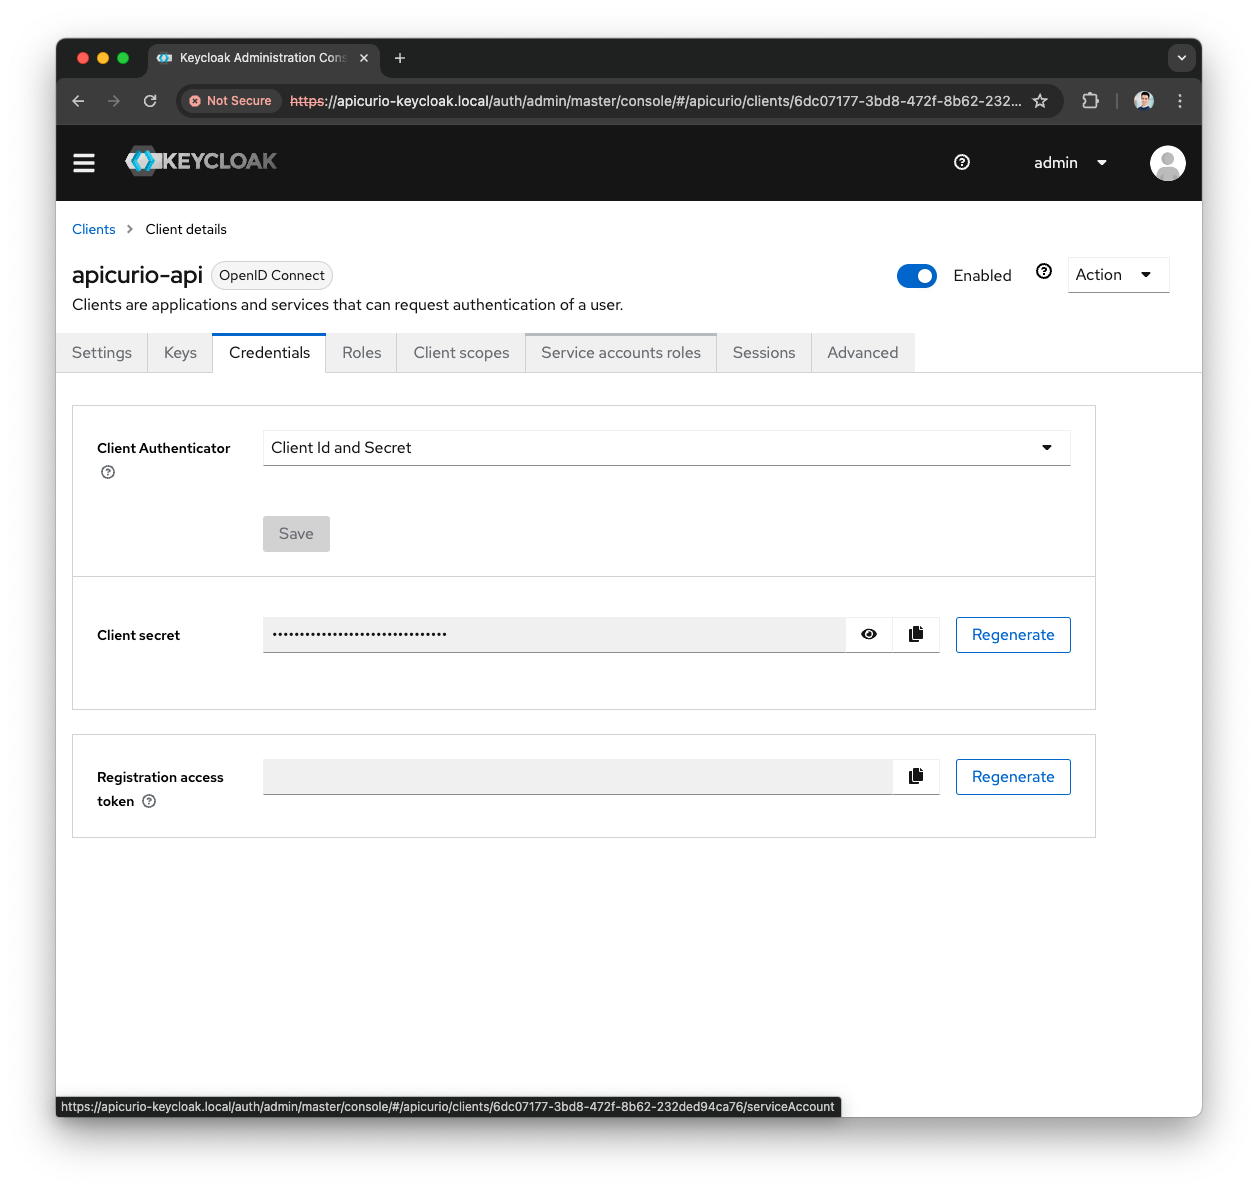Open the hamburger navigation menu
The height and width of the screenshot is (1191, 1258).
pos(84,162)
